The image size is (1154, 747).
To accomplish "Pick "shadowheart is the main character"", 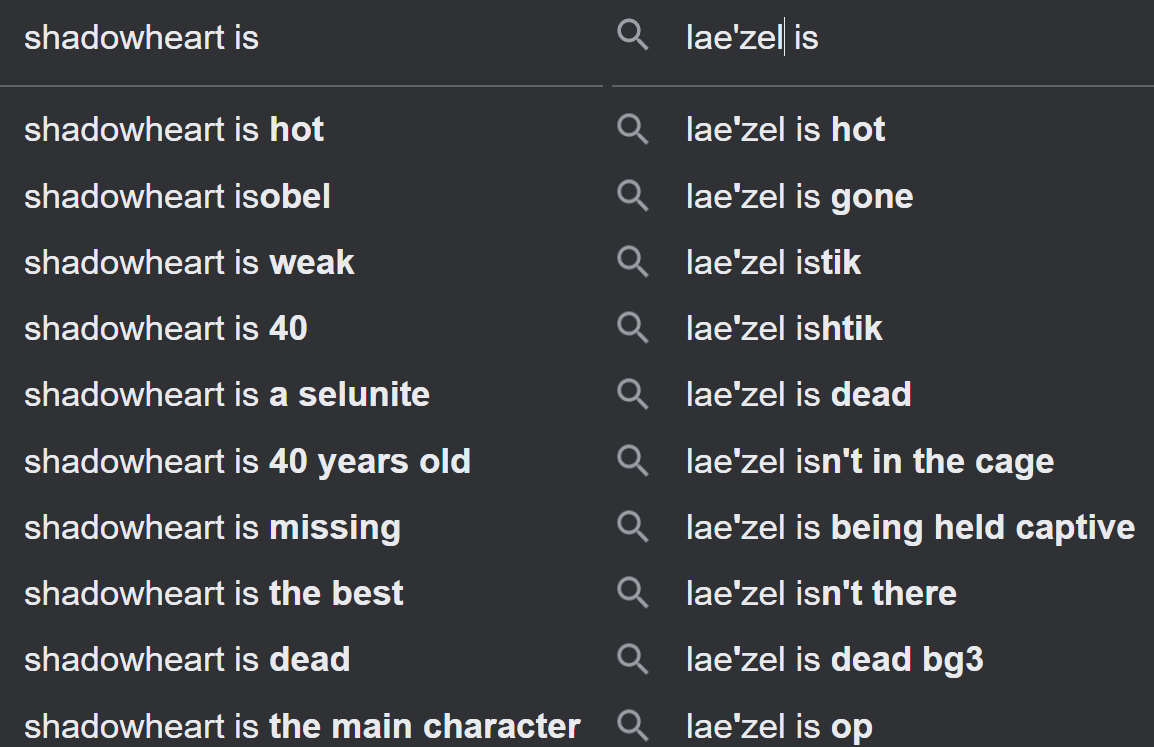I will [x=302, y=725].
